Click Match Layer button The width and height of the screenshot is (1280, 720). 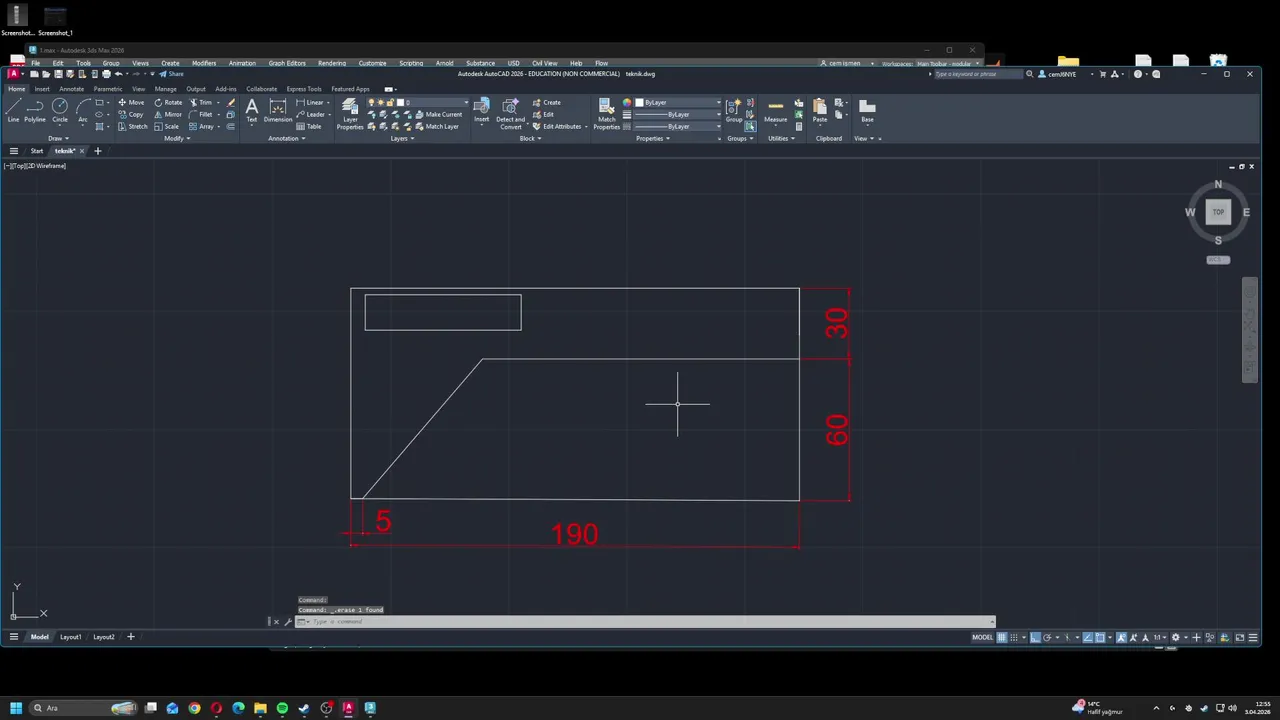point(435,126)
